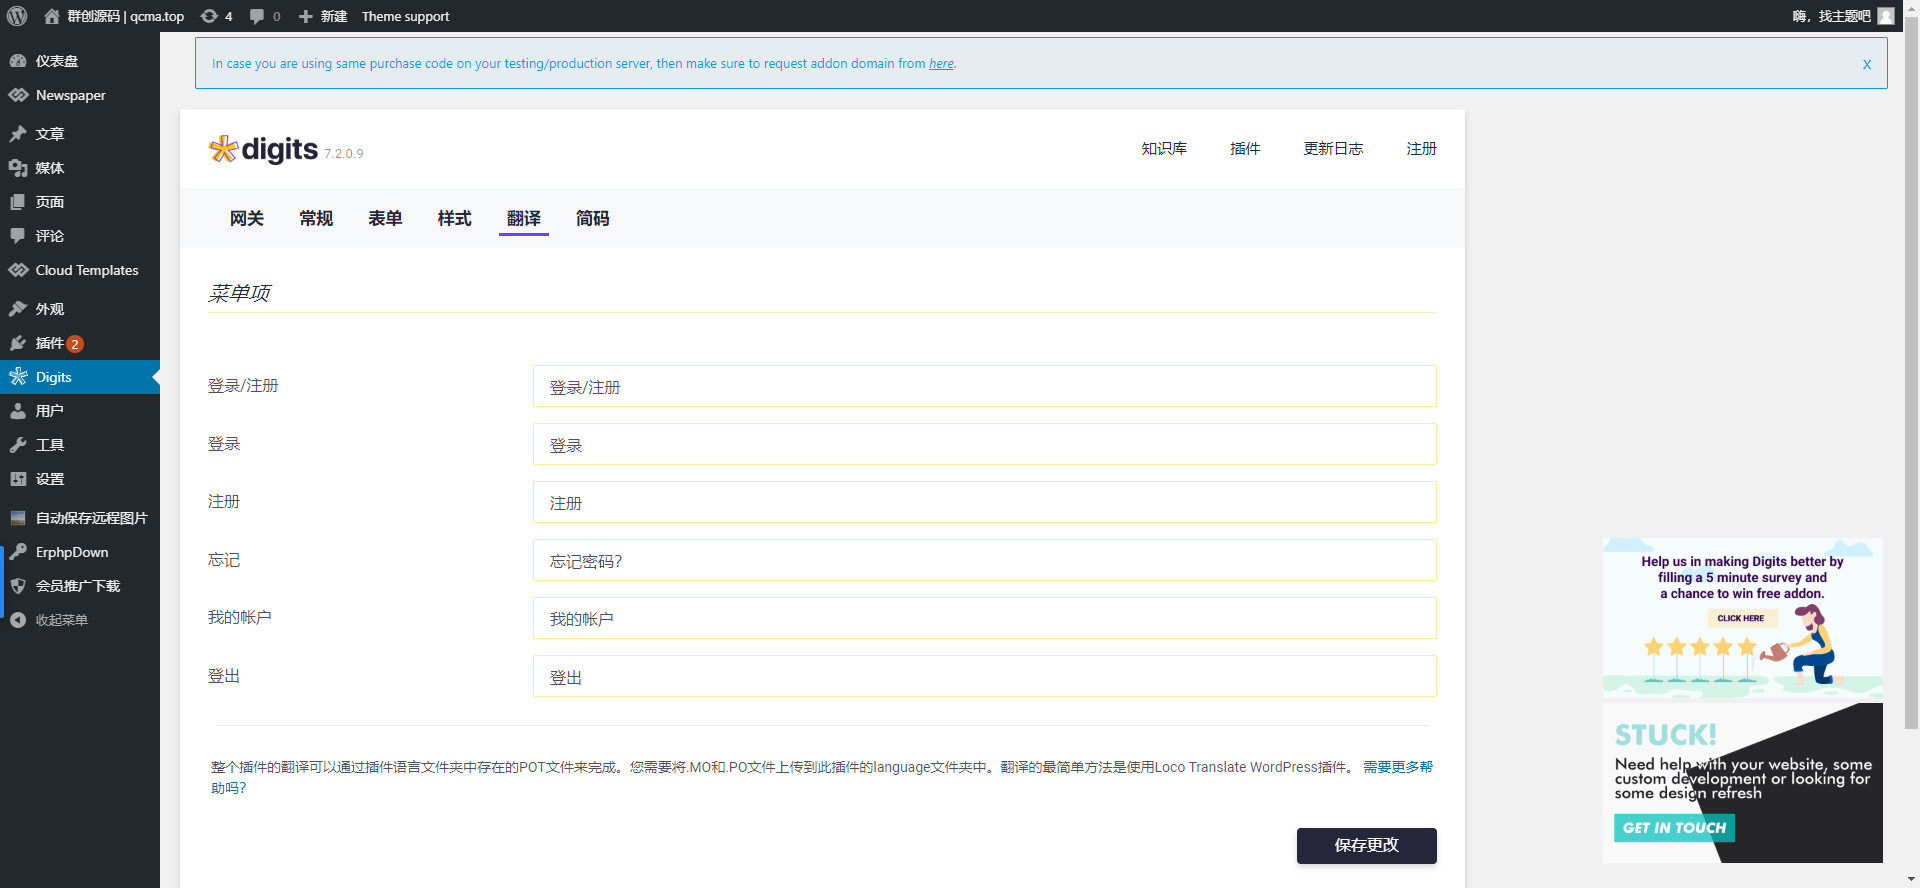
Task: Open Theme support in the admin bar
Action: [x=405, y=16]
